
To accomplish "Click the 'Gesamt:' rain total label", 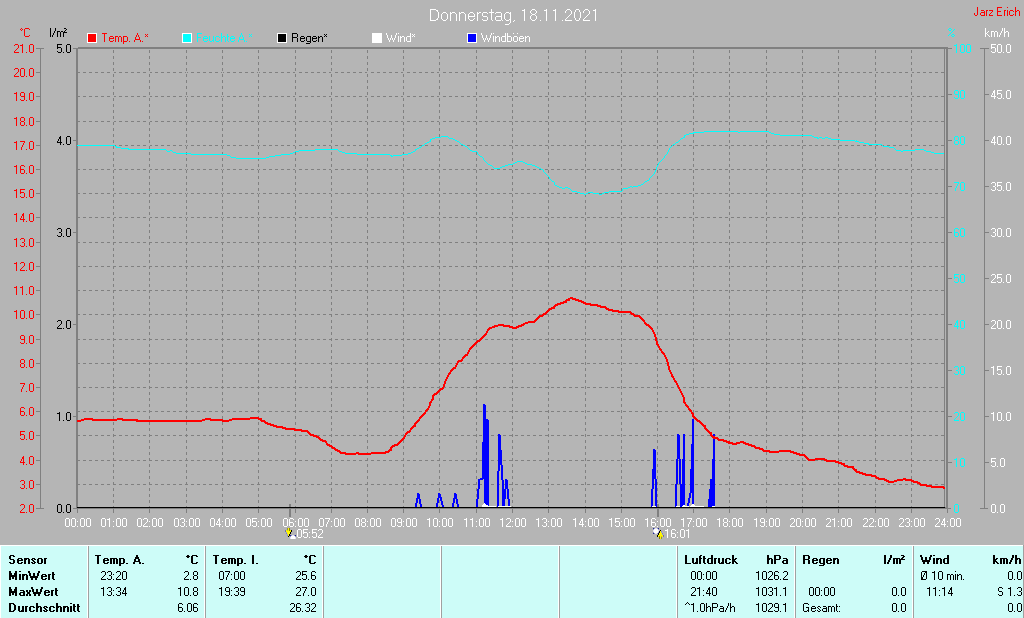I will point(822,608).
